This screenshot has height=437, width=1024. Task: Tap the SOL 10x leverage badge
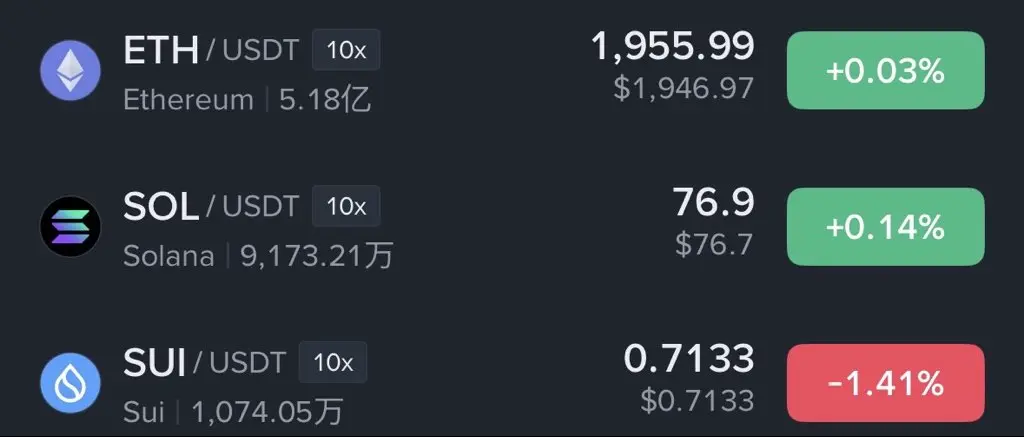[346, 206]
